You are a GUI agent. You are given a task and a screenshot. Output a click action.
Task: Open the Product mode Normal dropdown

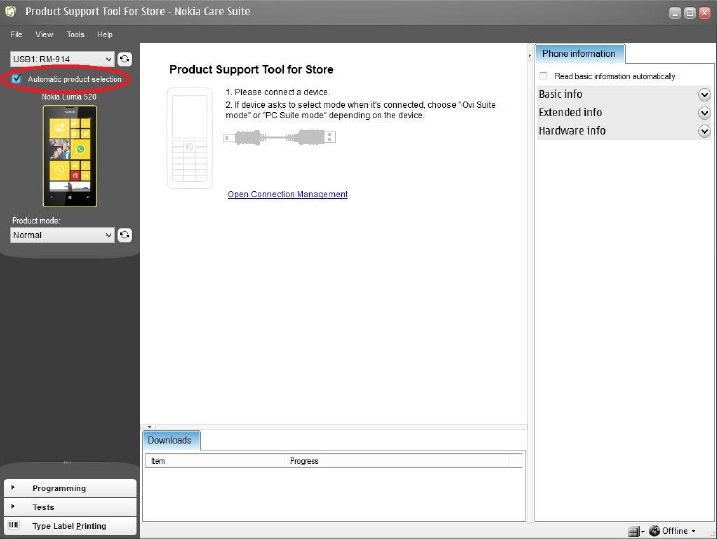point(62,235)
